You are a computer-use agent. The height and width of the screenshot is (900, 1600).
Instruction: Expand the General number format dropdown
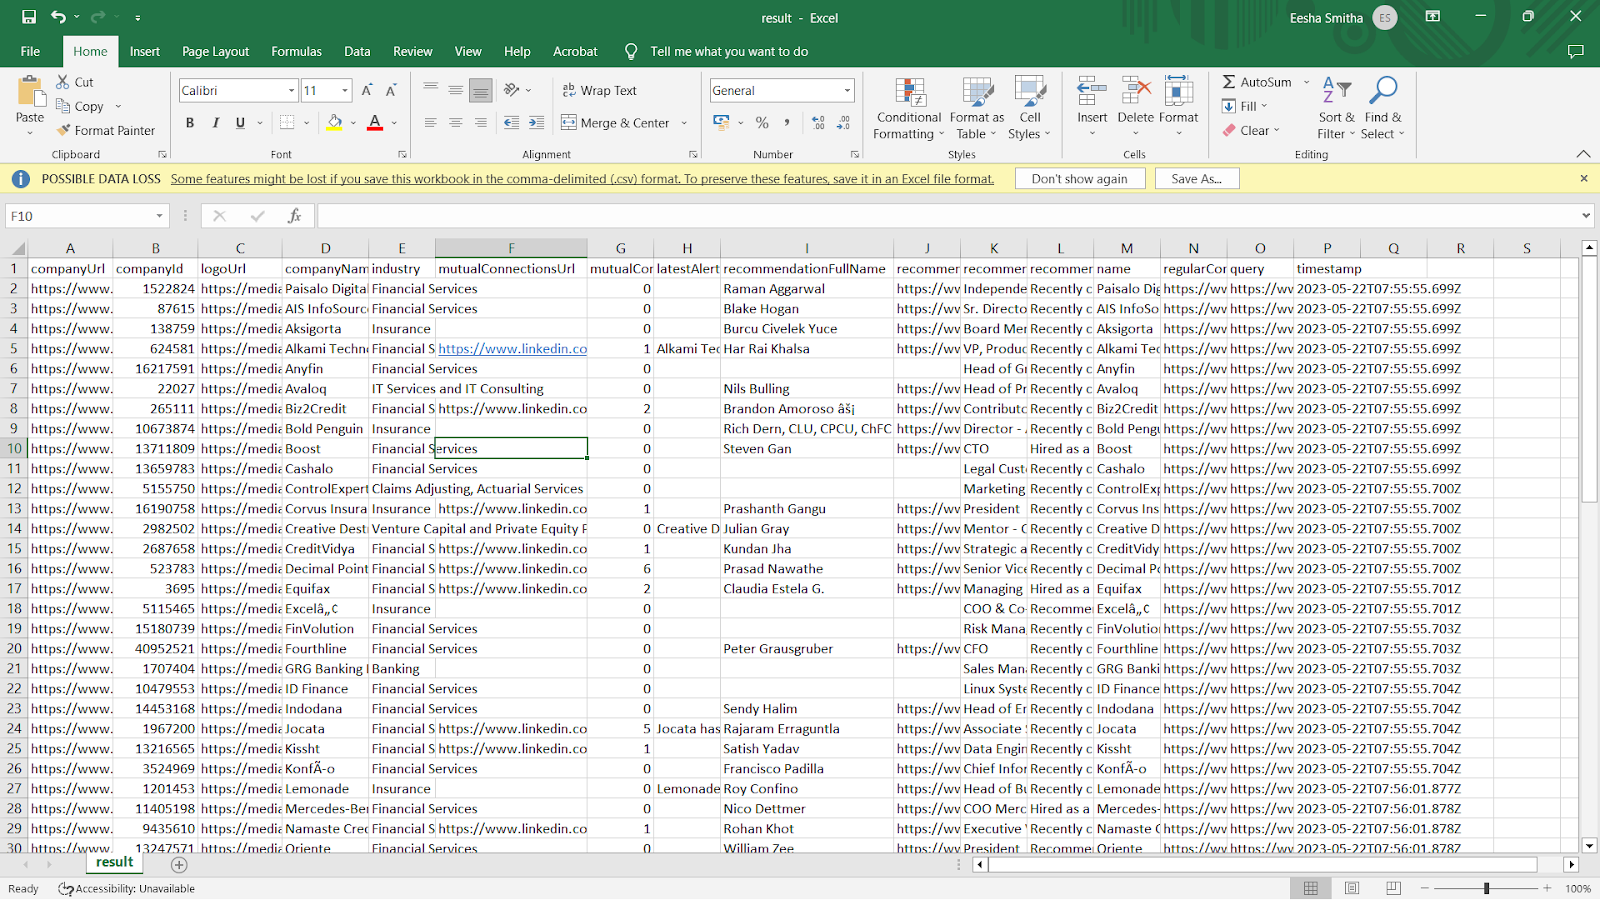tap(847, 90)
